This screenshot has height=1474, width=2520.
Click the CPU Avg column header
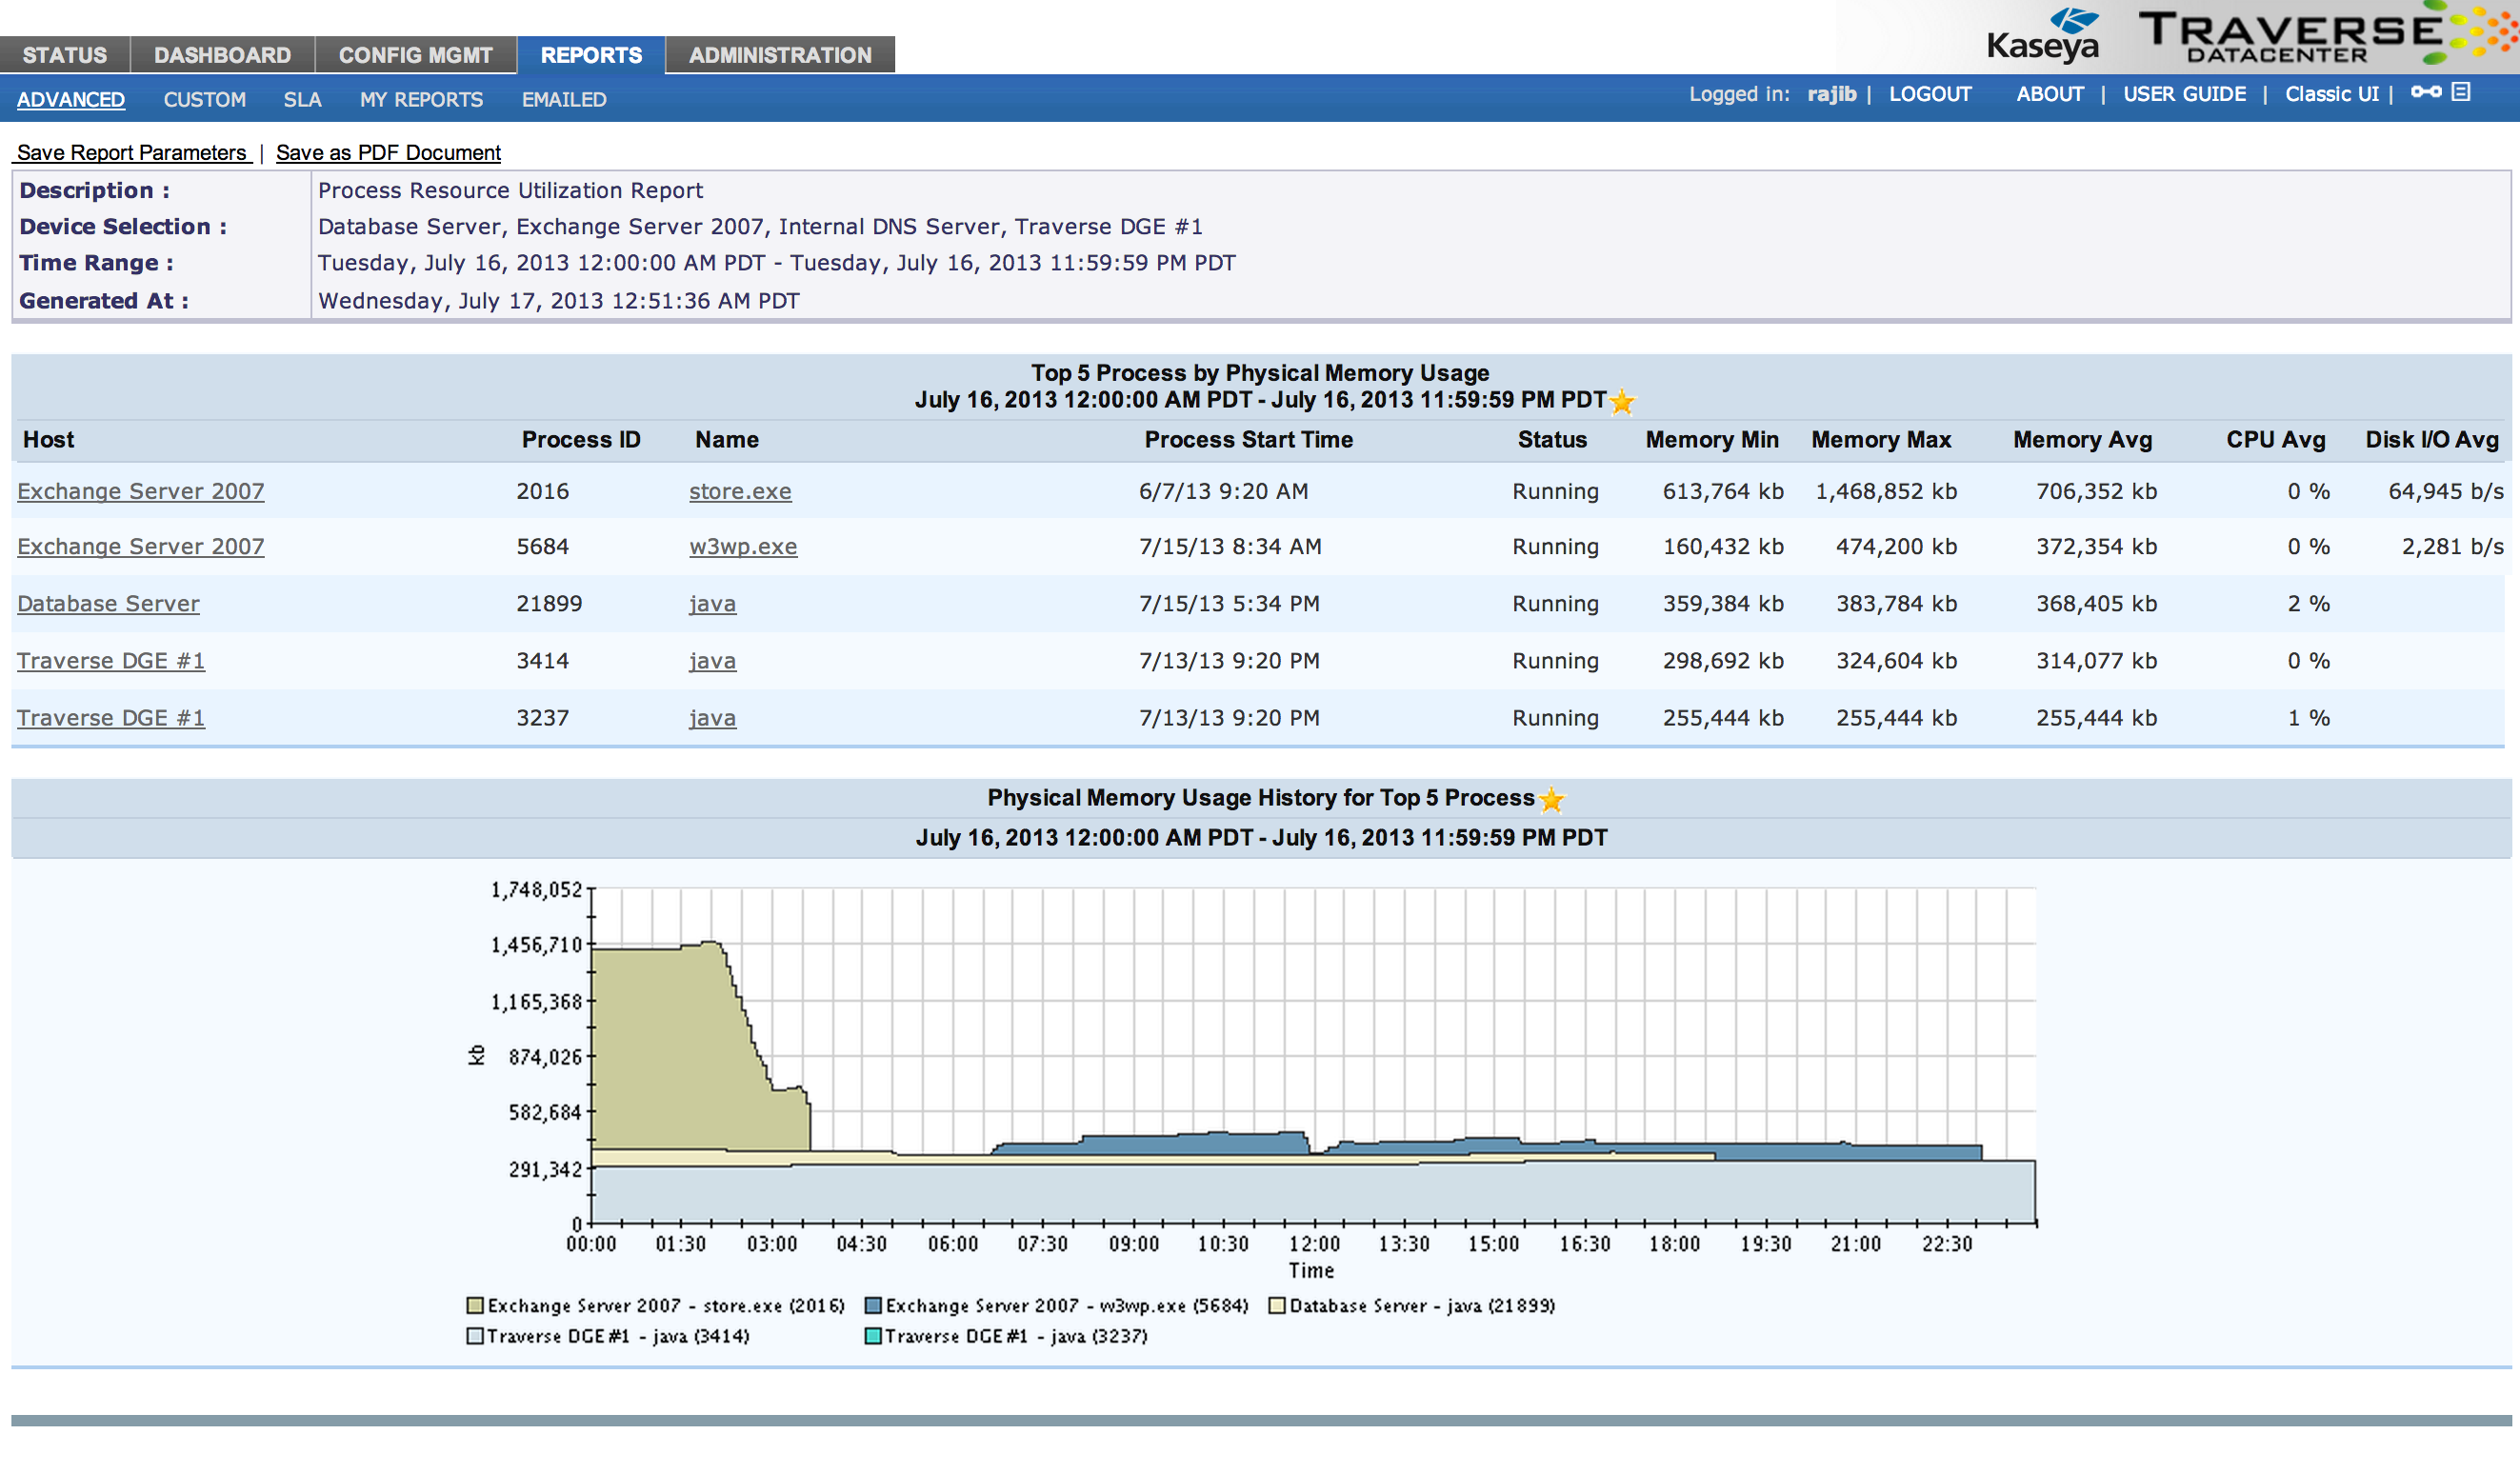2275,439
